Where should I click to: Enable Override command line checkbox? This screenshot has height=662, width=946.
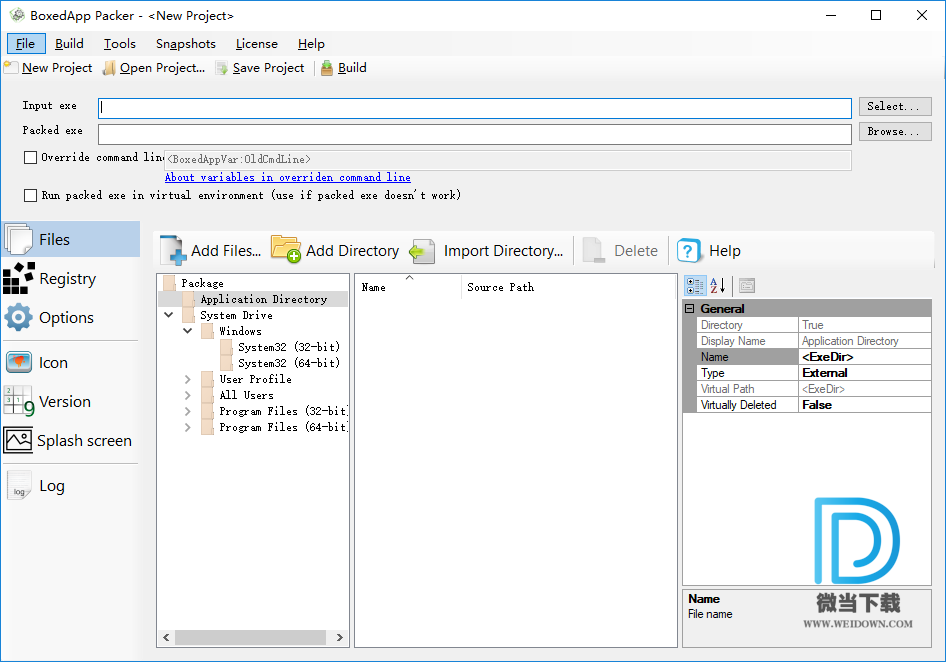click(30, 158)
